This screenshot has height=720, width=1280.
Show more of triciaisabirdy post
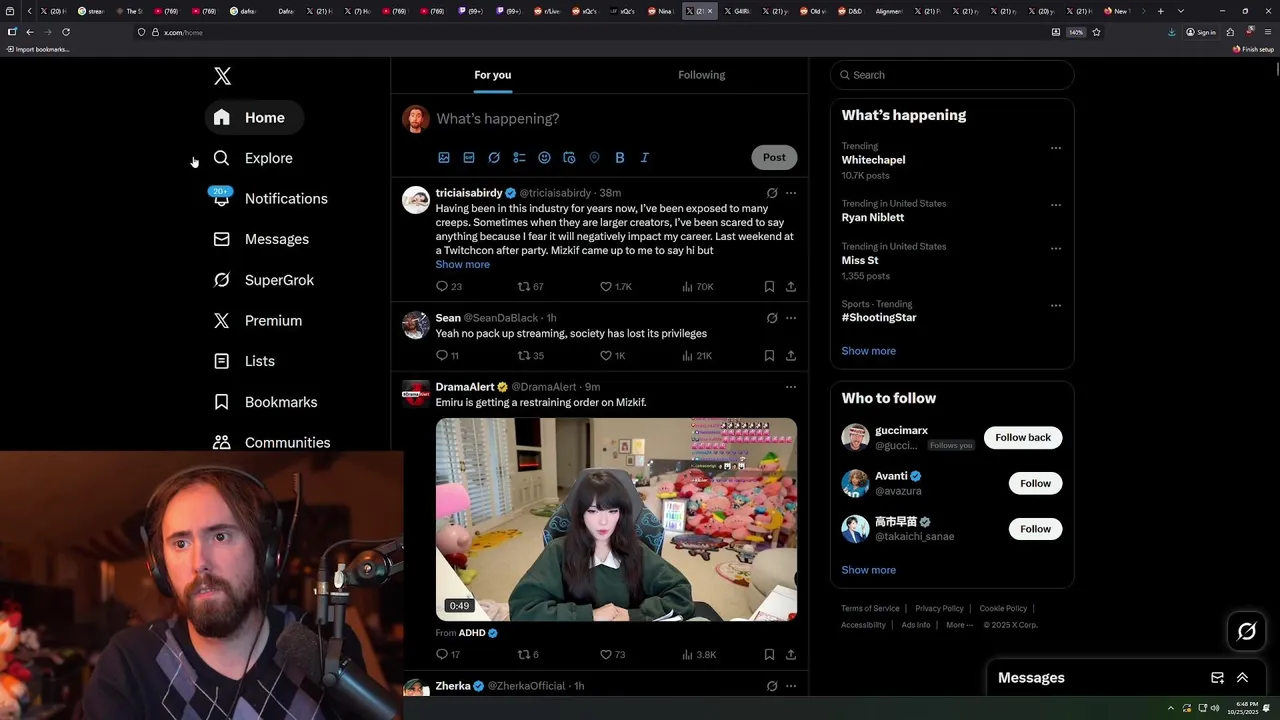tap(462, 265)
